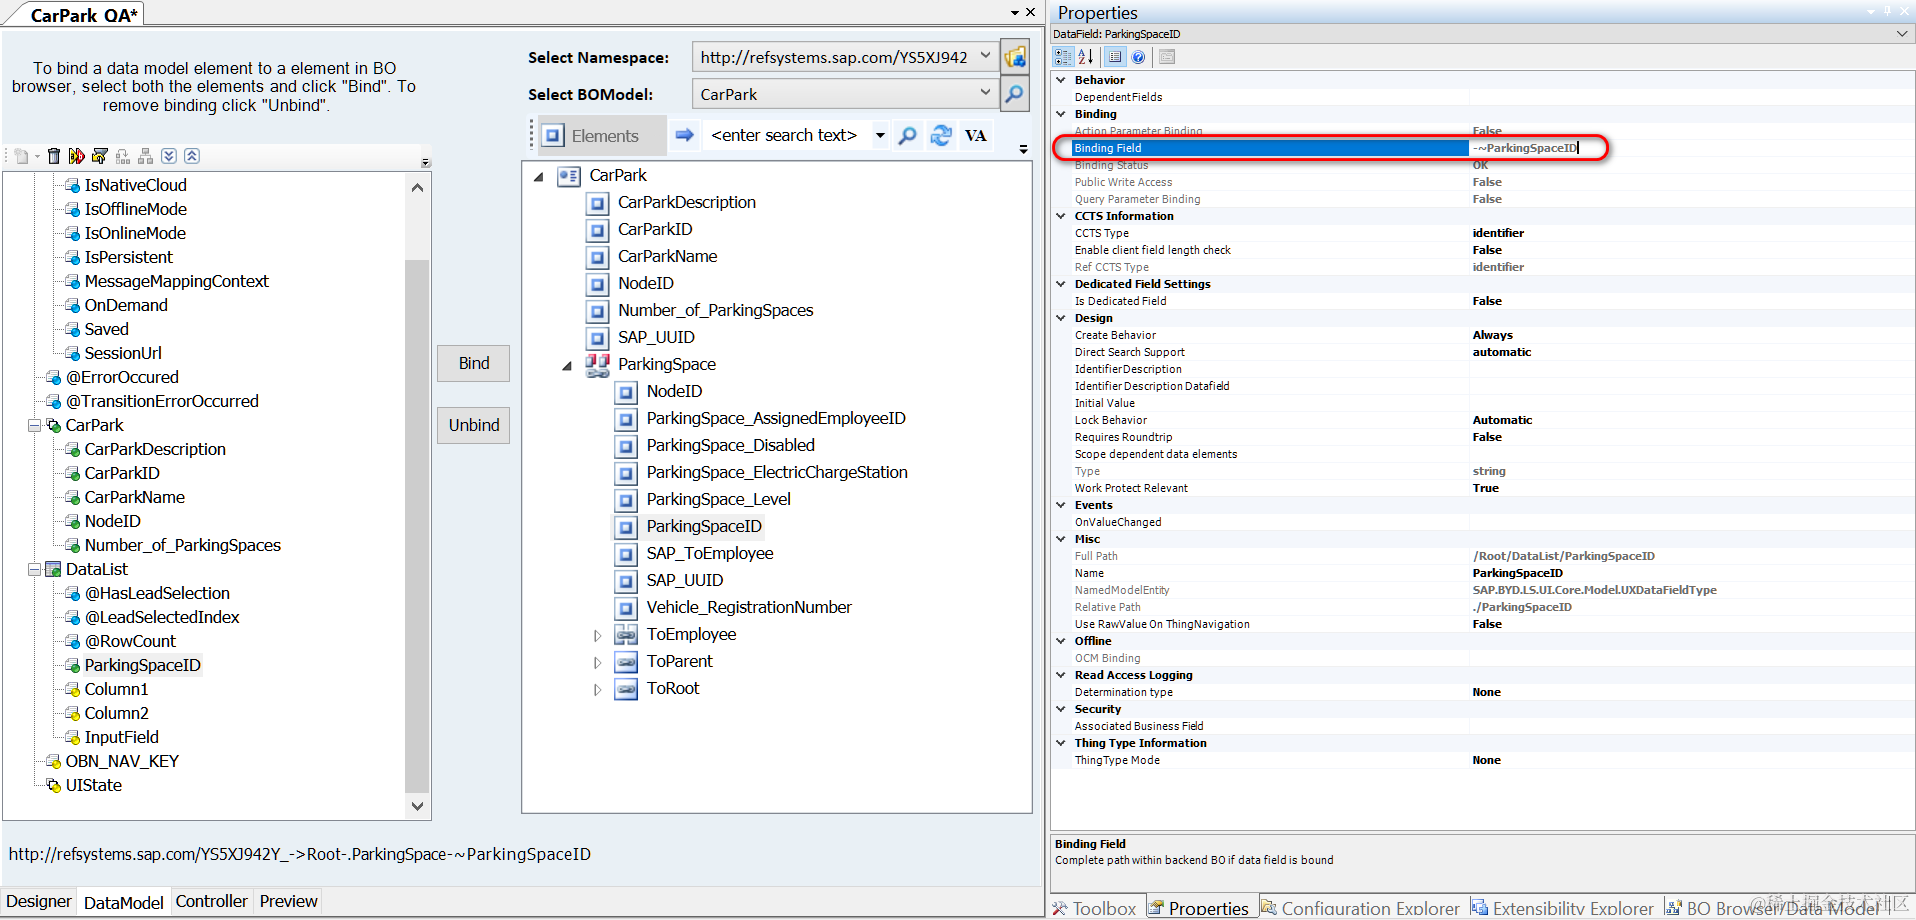Image resolution: width=1916 pixels, height=920 pixels.
Task: Click the ToParent association icon
Action: 626,662
